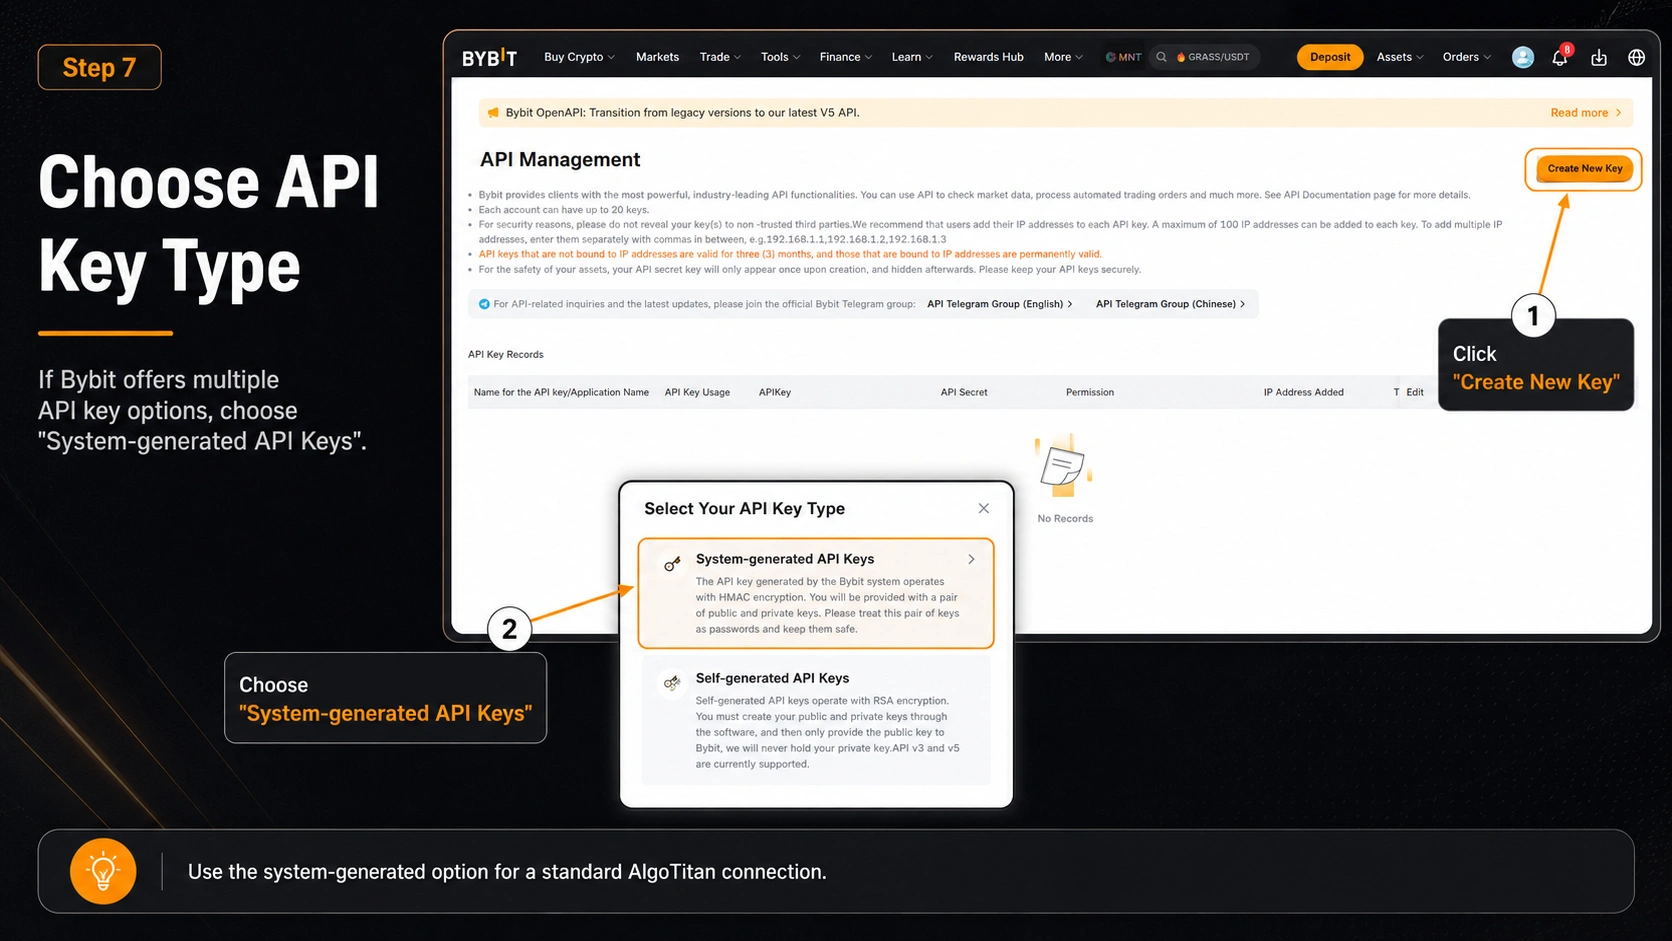Click the GRASS/USDT search field

coord(1203,57)
